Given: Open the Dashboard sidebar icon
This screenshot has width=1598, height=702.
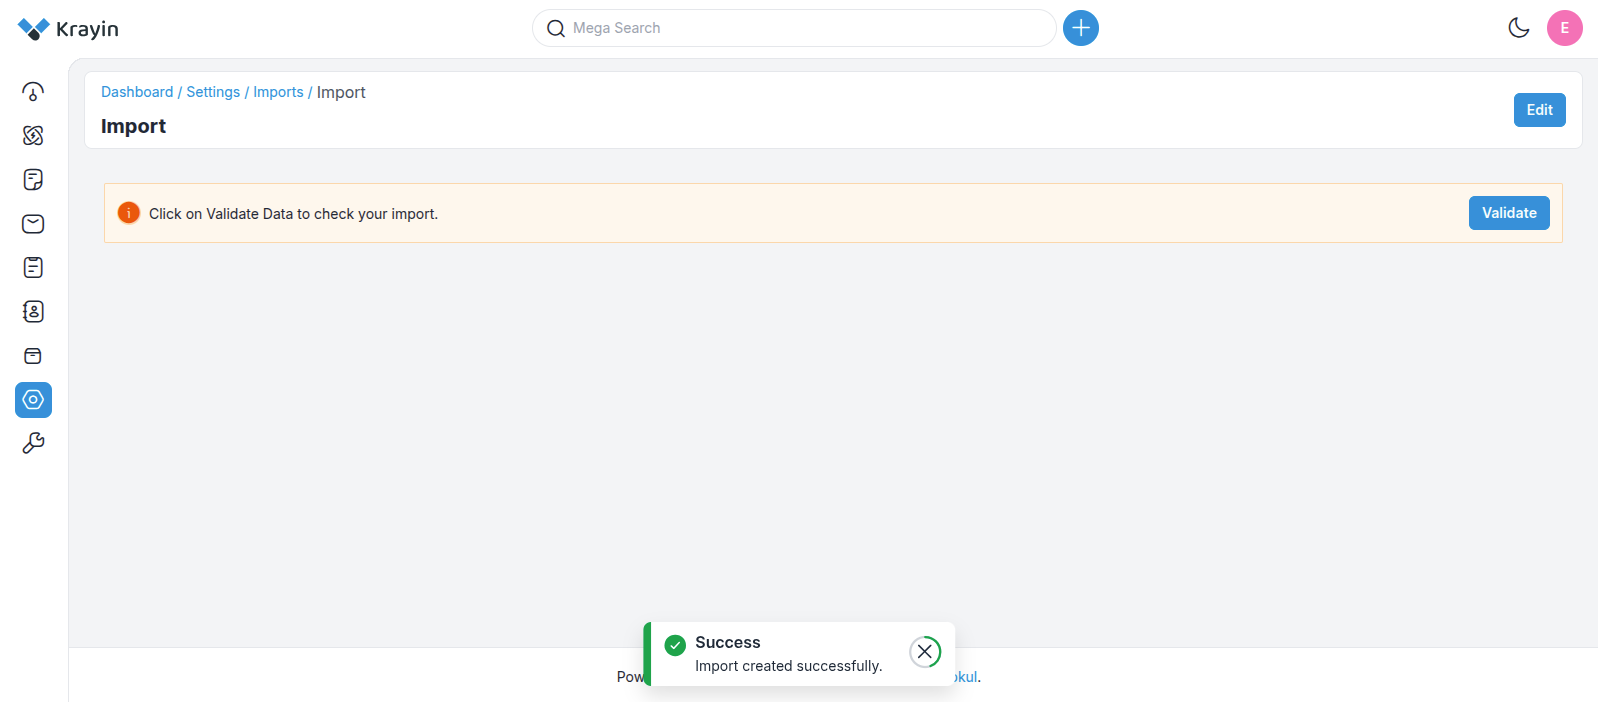Looking at the screenshot, I should (x=33, y=92).
